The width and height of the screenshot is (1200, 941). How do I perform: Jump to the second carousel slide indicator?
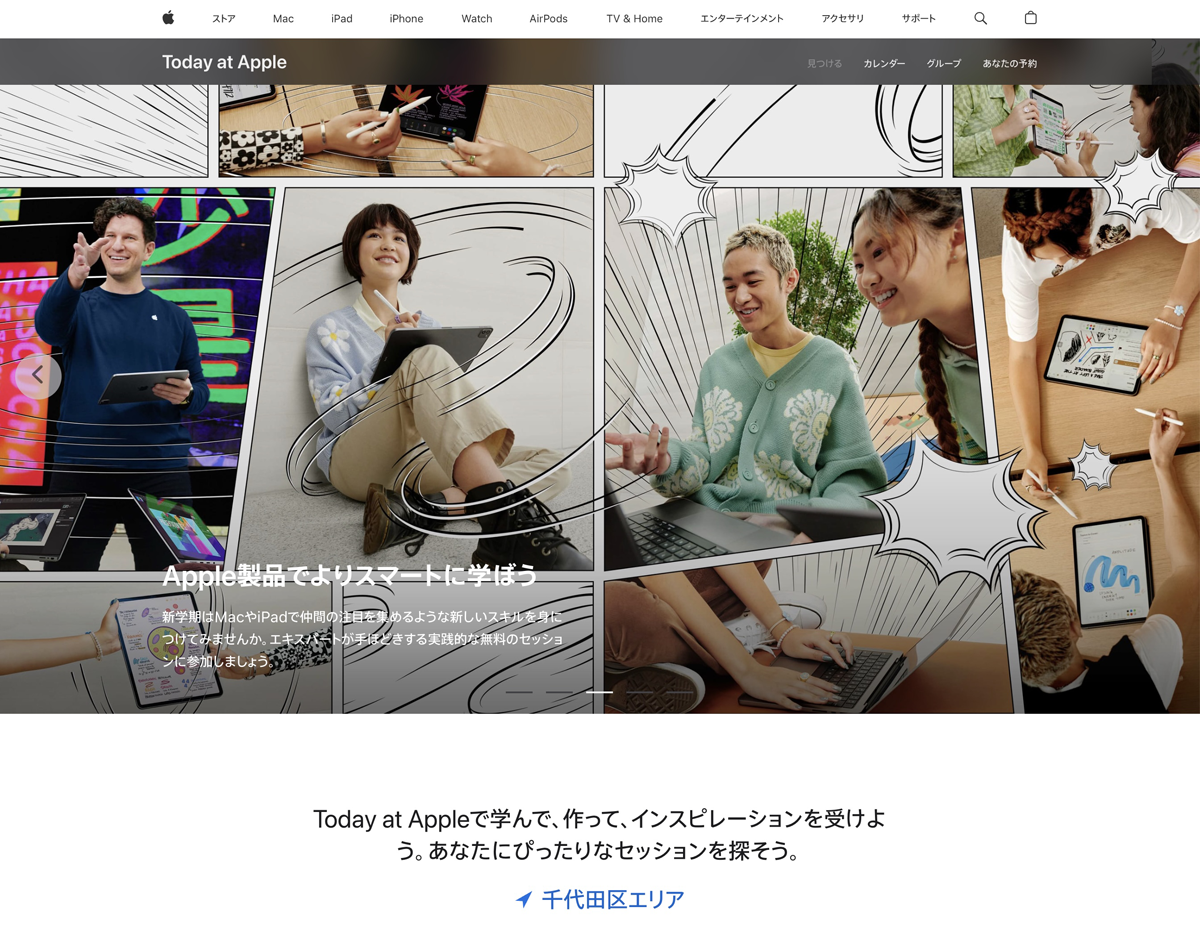(x=559, y=692)
